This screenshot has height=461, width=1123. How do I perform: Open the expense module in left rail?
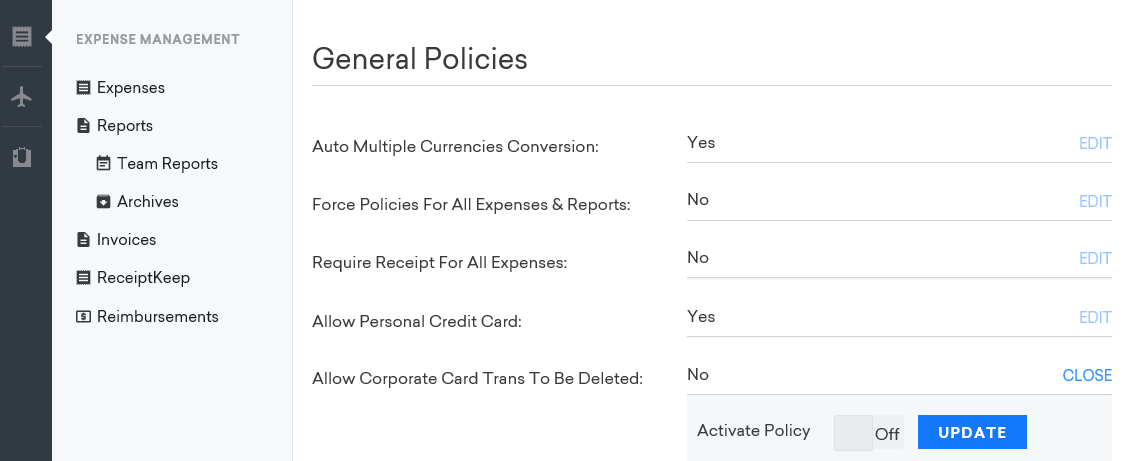pos(22,38)
